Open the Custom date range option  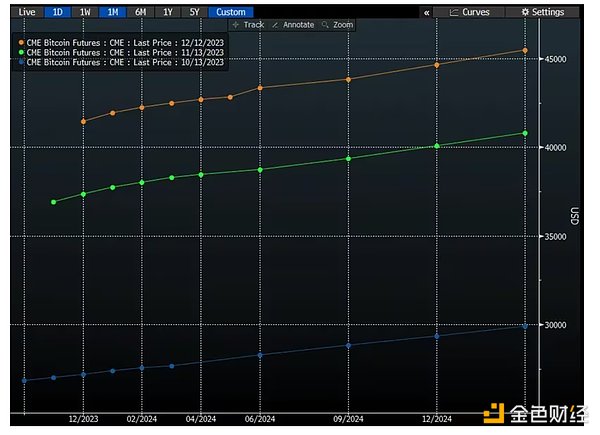229,12
